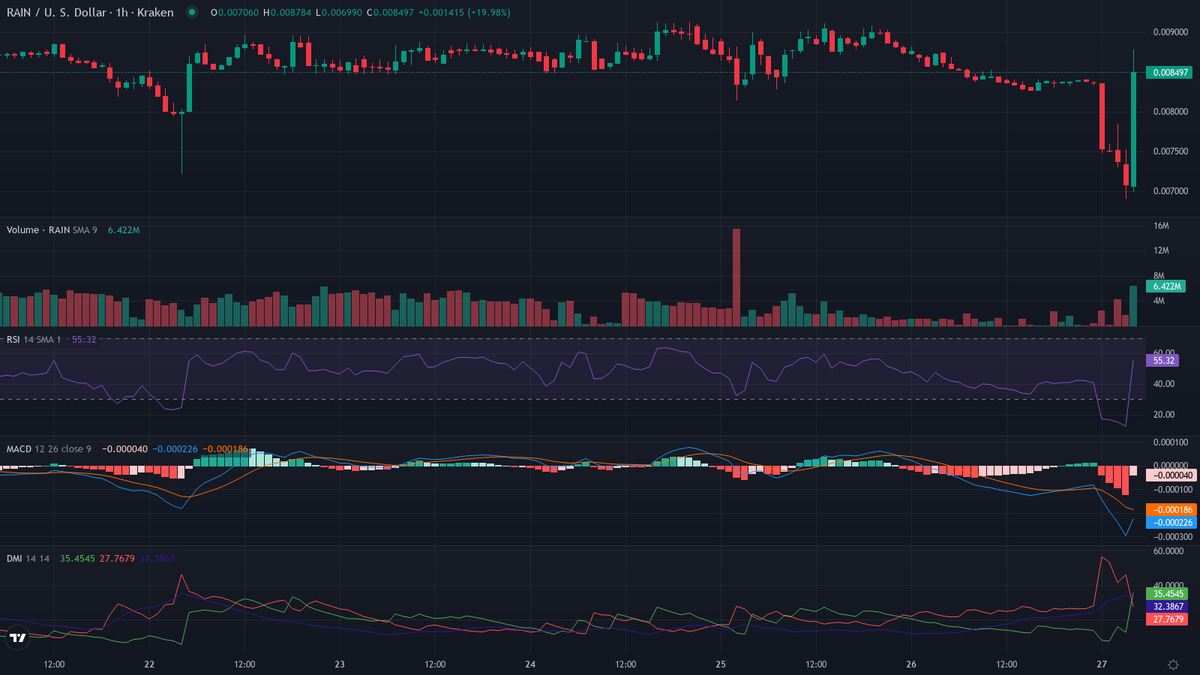Image resolution: width=1200 pixels, height=675 pixels.
Task: Click the 16M volume scale tick
Action: pyautogui.click(x=1160, y=226)
